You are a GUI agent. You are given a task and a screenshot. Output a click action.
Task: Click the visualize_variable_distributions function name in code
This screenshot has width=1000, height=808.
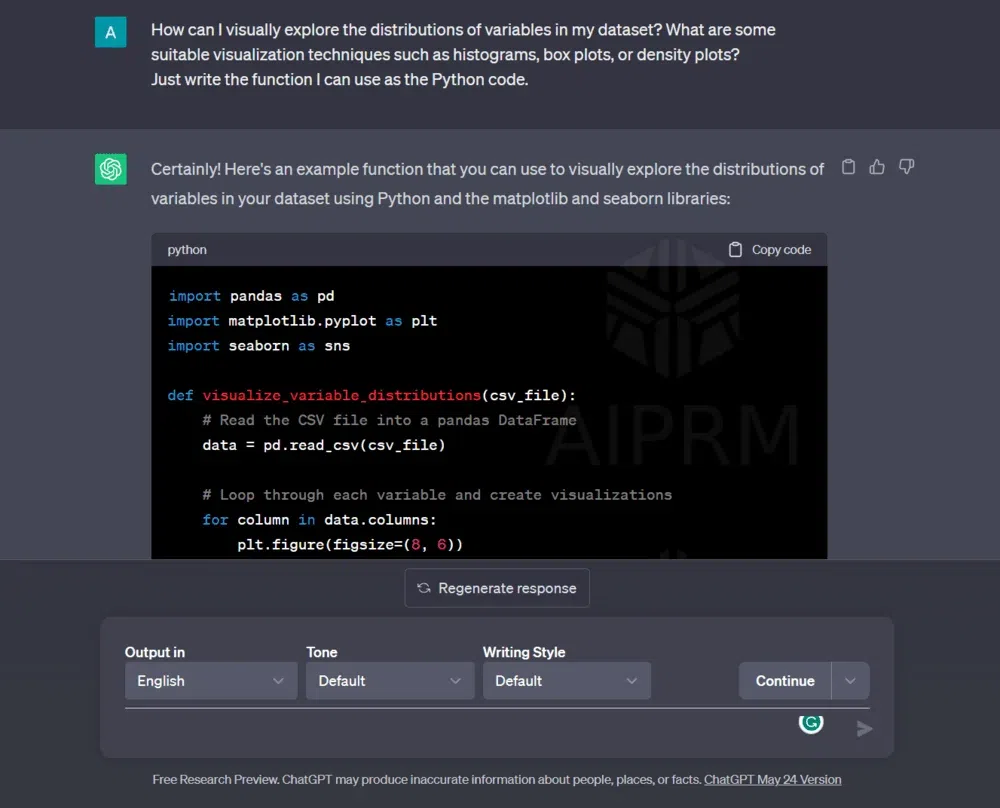(341, 395)
